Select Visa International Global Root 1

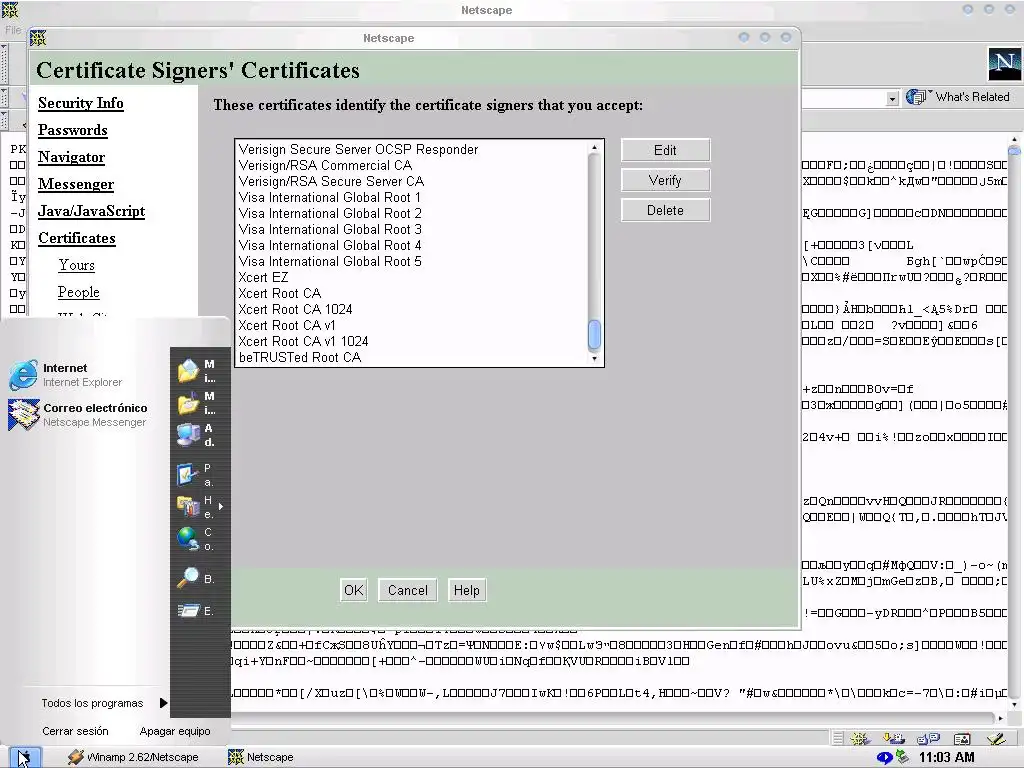[x=330, y=197]
